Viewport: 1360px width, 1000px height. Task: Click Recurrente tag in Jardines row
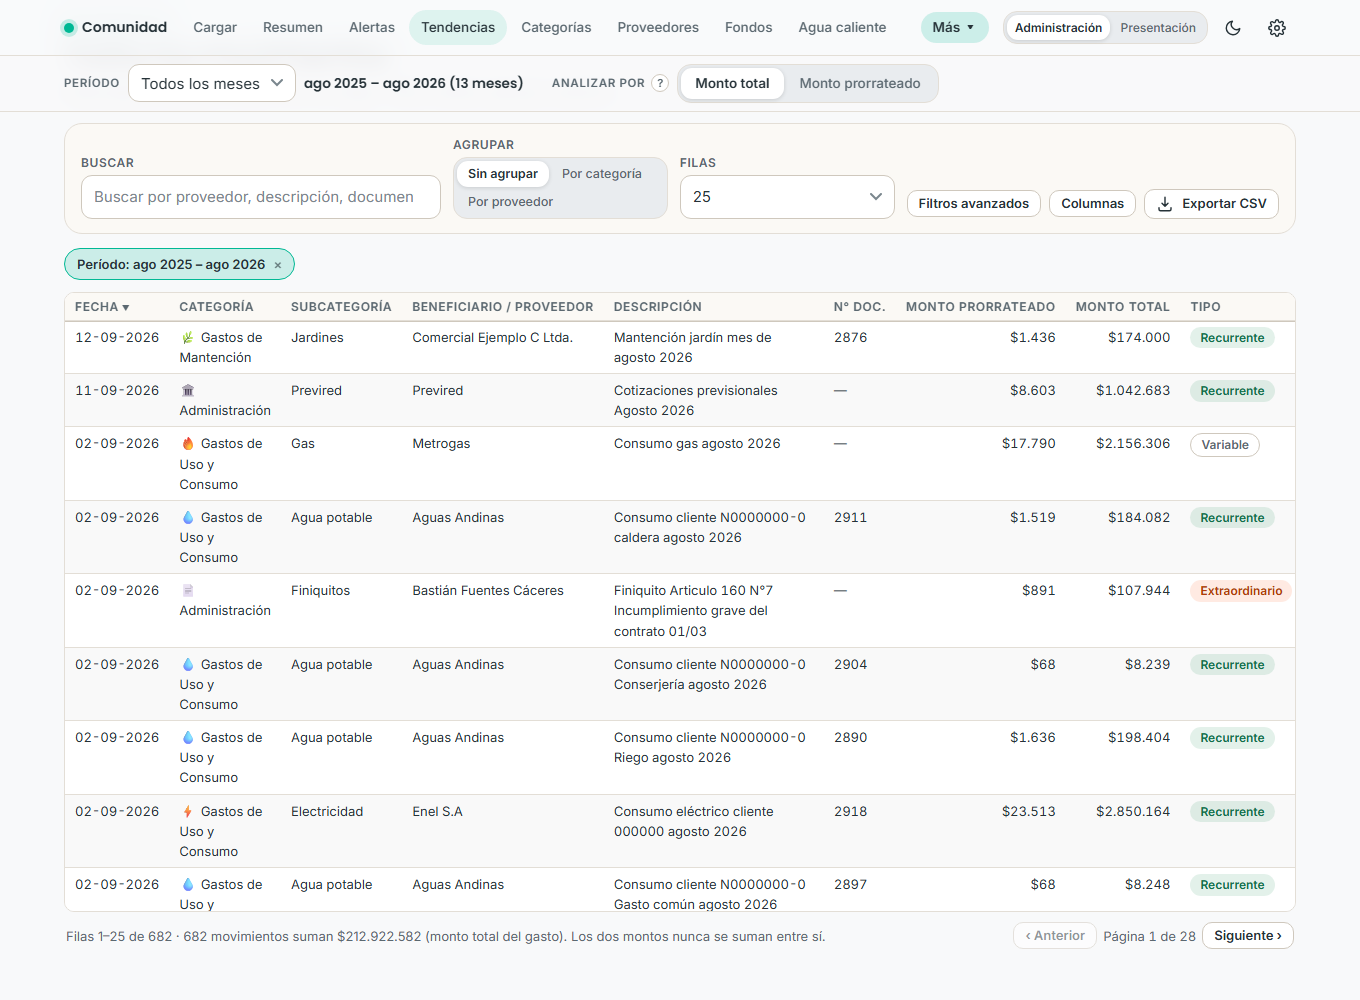[x=1232, y=338]
